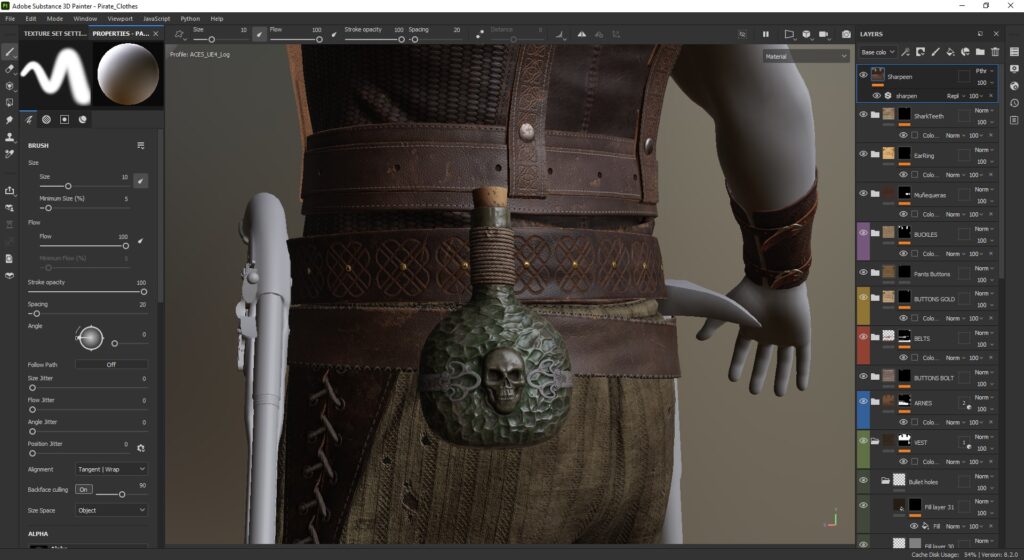The image size is (1024, 560).
Task: Open the Size Space Object dropdown
Action: pyautogui.click(x=111, y=510)
